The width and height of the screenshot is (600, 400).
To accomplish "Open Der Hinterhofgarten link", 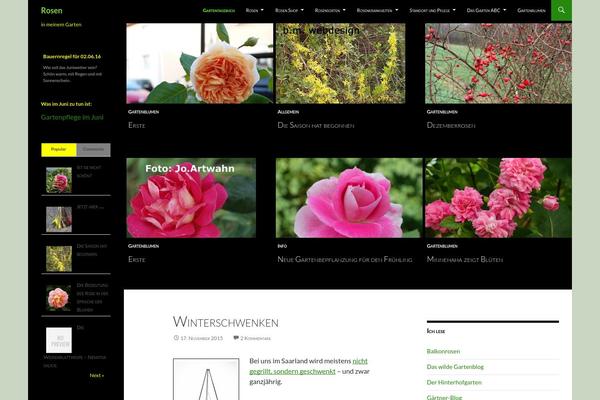I will [x=454, y=382].
